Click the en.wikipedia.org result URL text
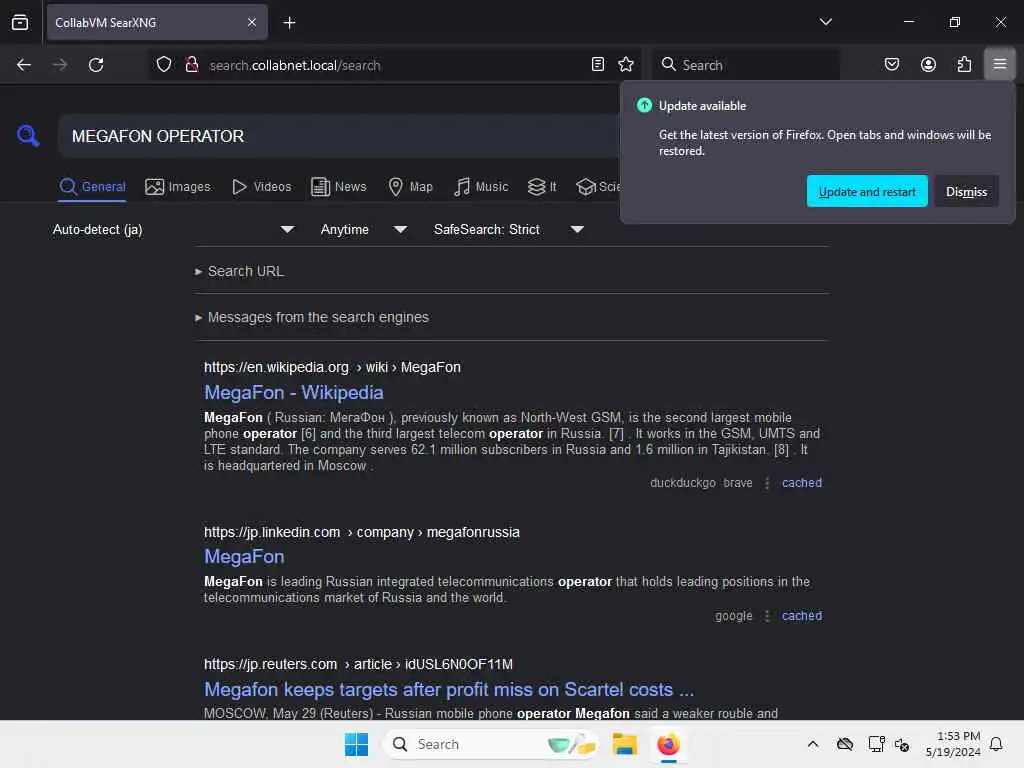 pos(332,368)
